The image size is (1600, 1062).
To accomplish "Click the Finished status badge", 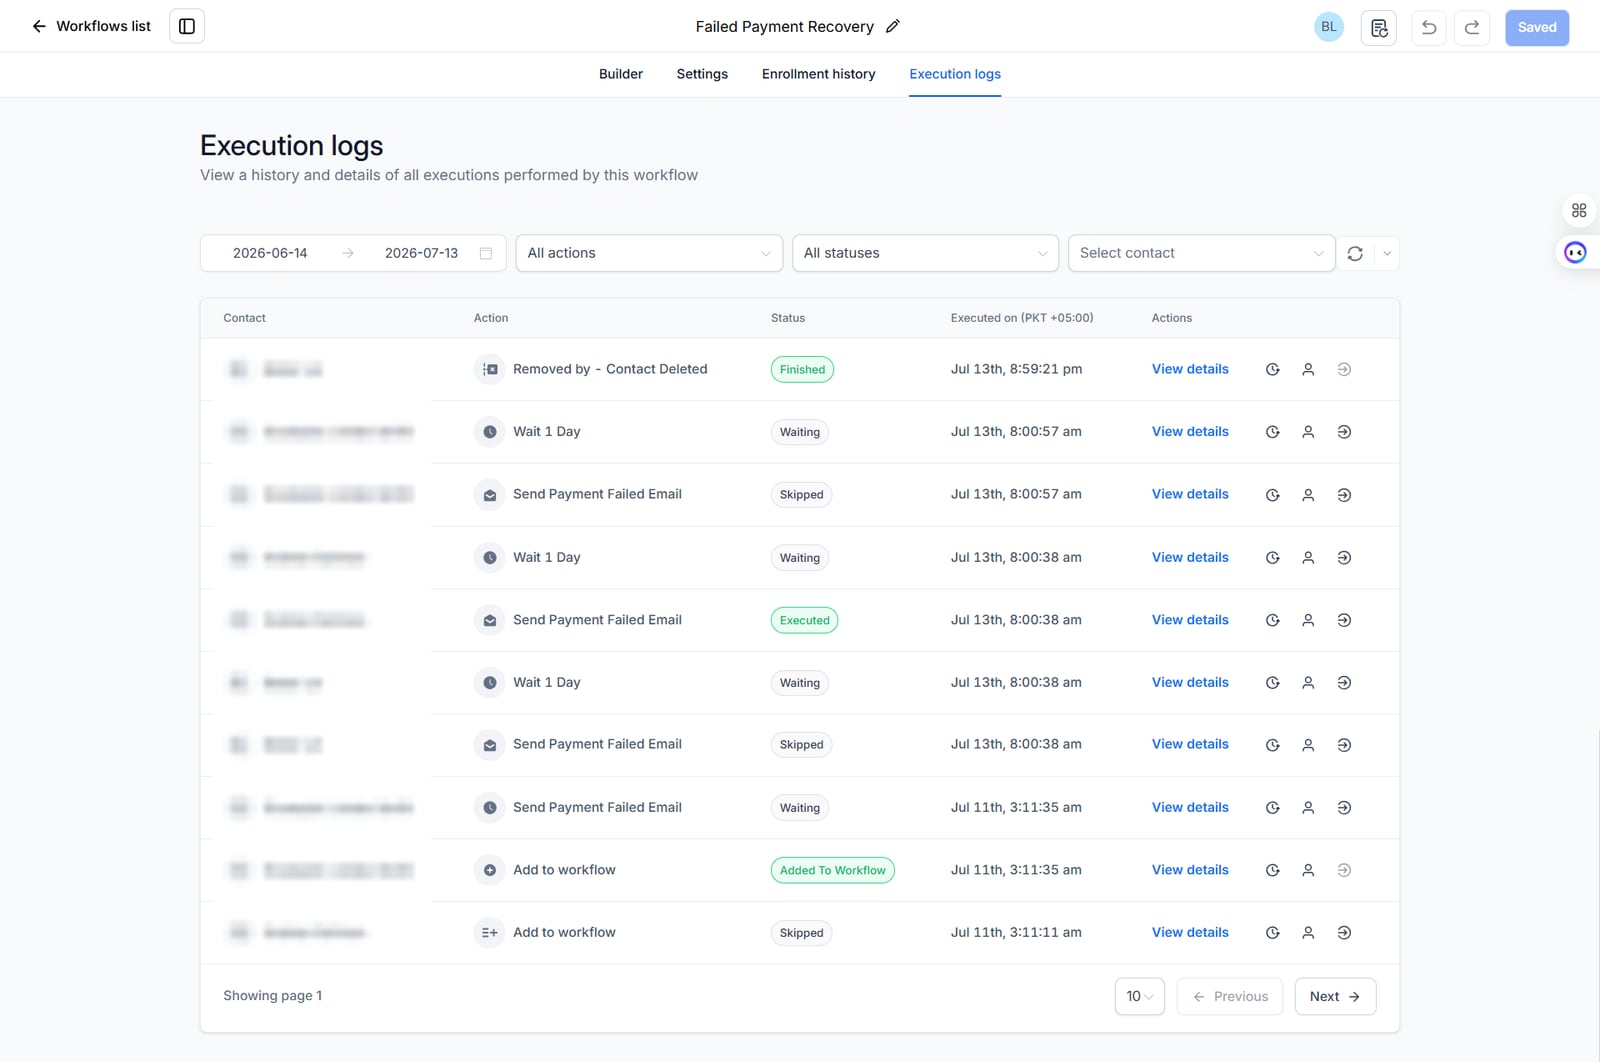I will coord(802,370).
